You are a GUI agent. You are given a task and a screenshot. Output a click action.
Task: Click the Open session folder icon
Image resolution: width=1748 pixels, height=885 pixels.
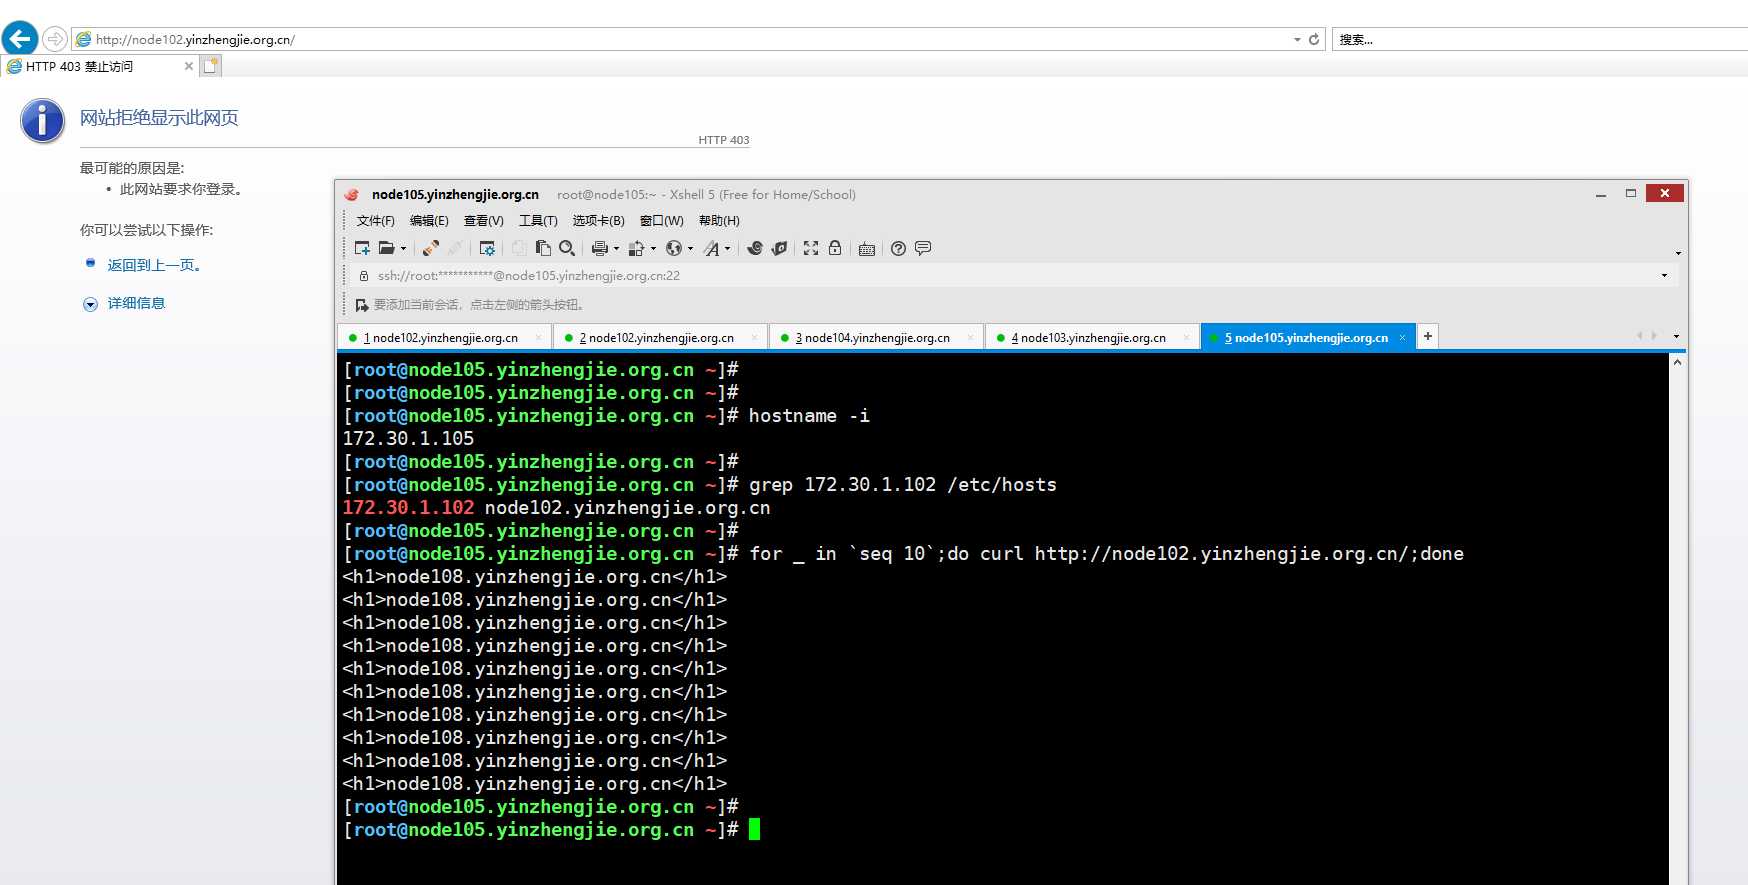[x=387, y=248]
